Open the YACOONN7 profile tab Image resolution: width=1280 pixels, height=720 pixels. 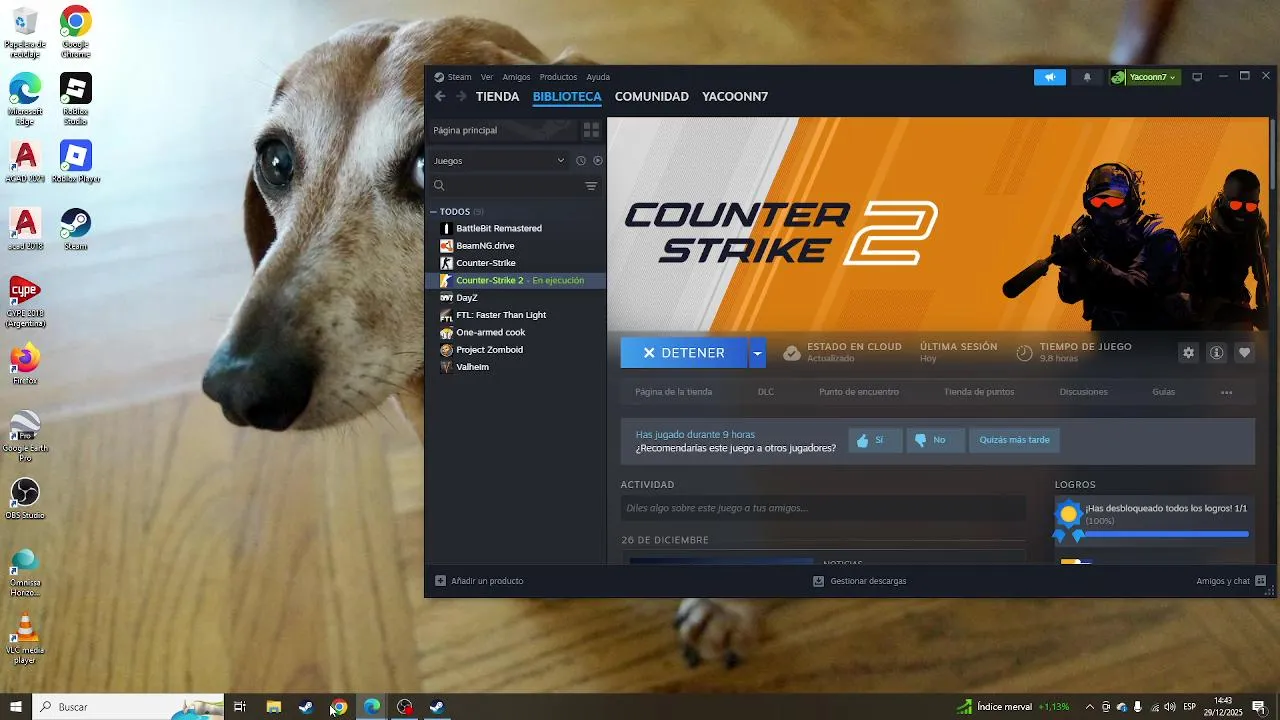point(735,97)
